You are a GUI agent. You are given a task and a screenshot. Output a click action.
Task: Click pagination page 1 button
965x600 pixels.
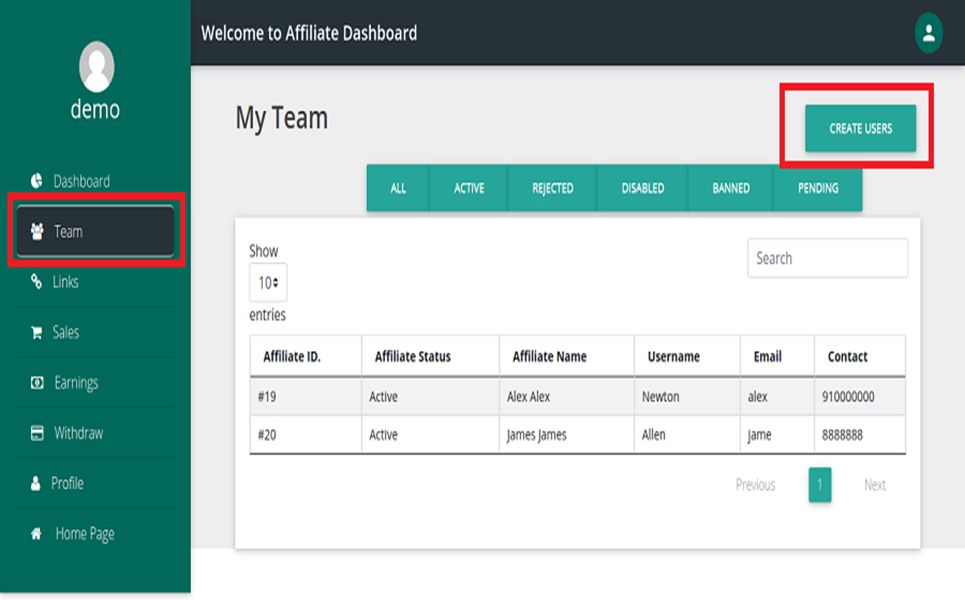820,485
